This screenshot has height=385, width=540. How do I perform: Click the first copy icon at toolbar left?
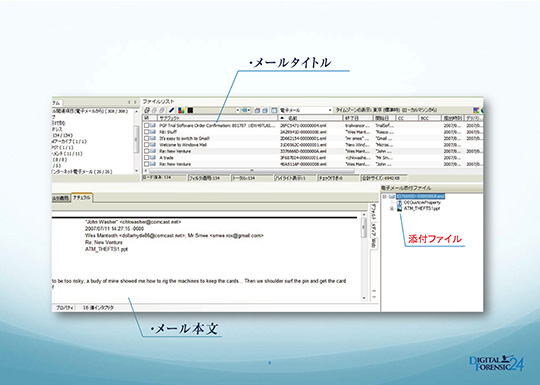pos(147,110)
